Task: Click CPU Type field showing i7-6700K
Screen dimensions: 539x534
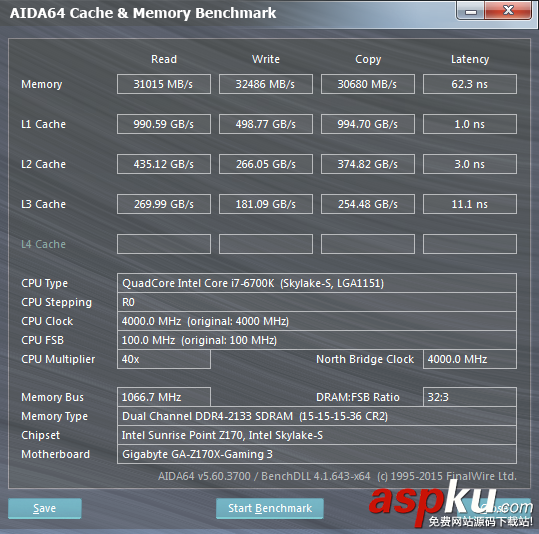Action: coord(317,283)
